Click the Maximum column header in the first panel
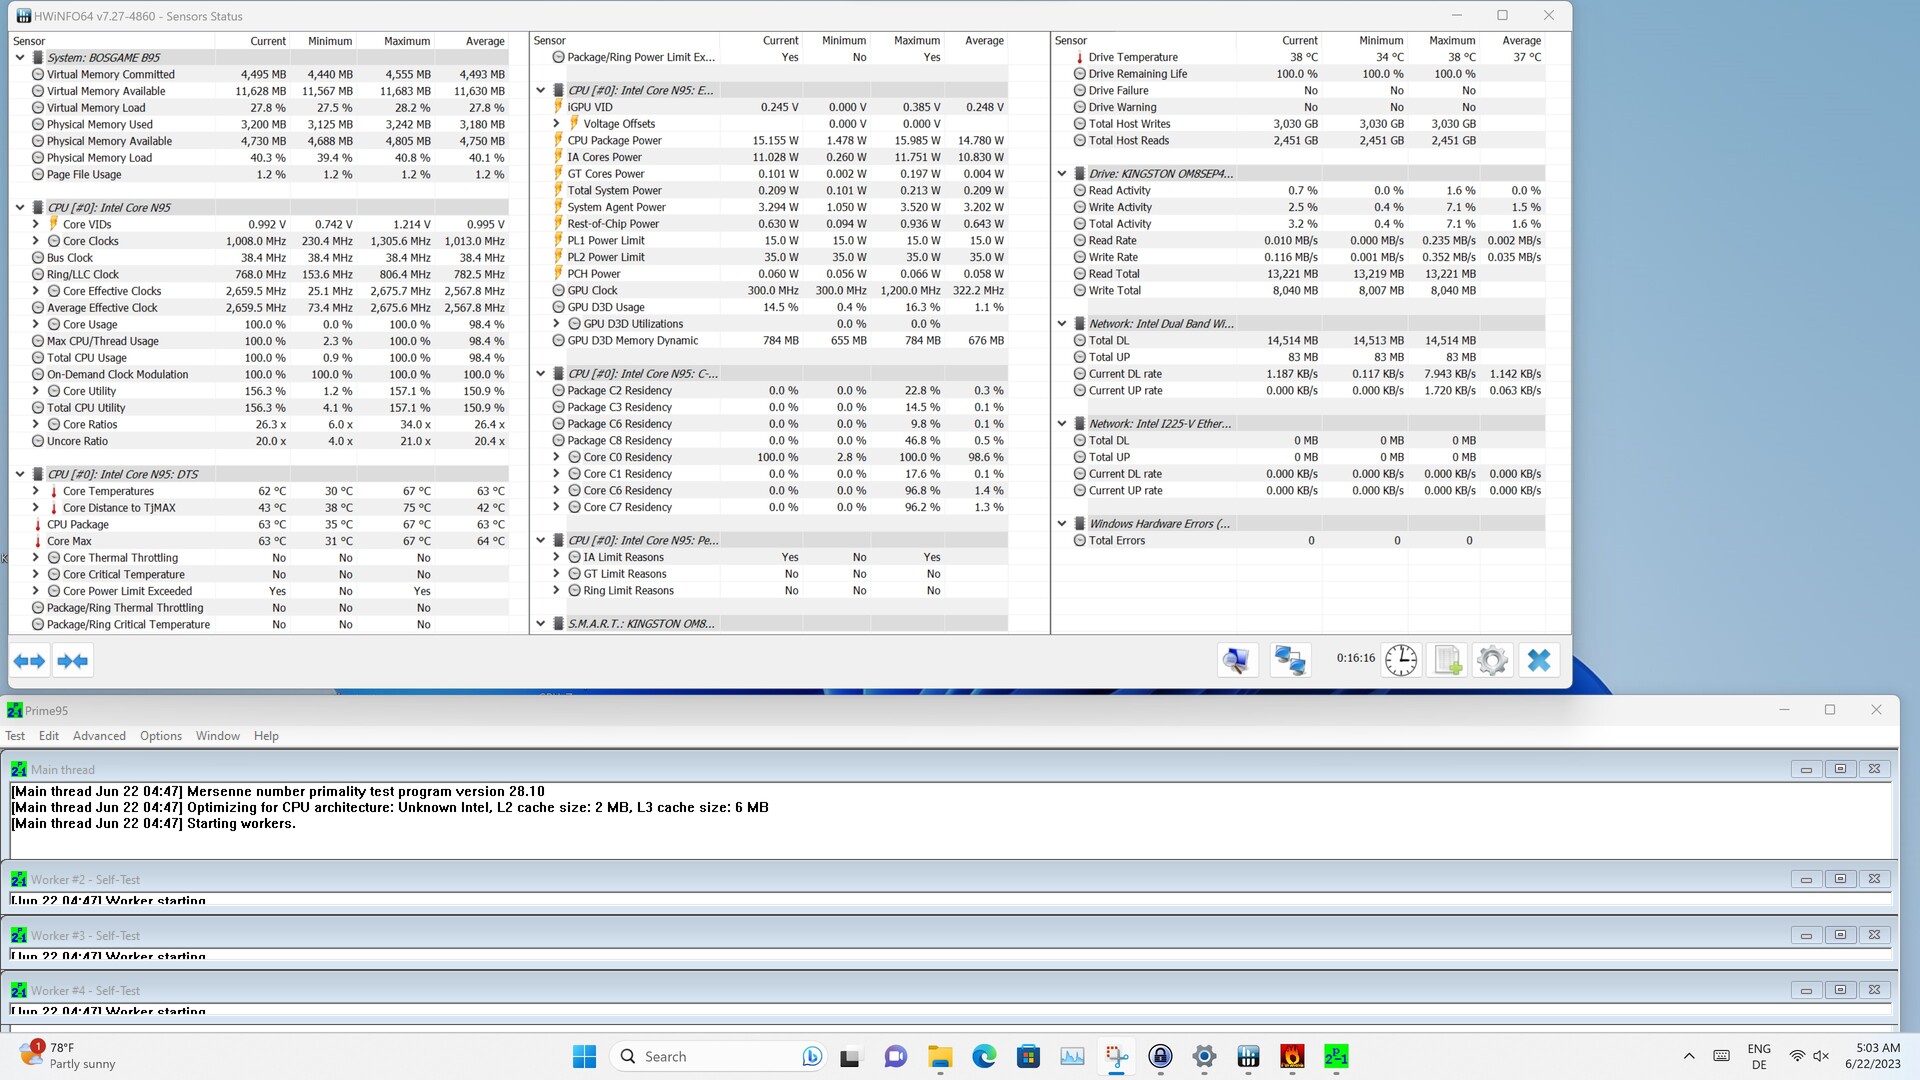 [406, 41]
